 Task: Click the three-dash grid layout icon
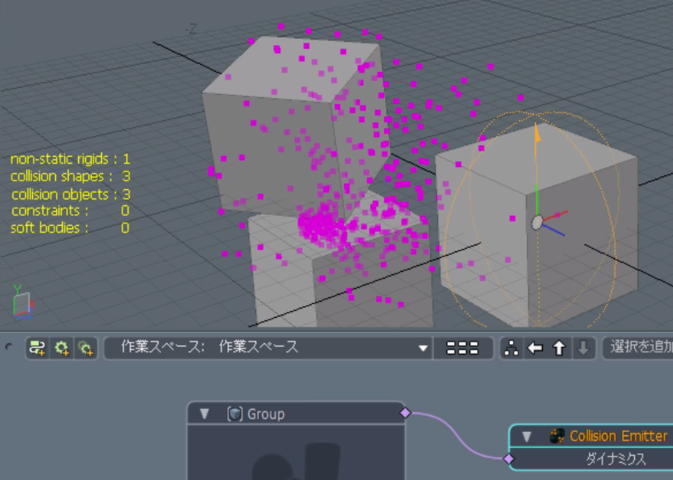pos(462,348)
